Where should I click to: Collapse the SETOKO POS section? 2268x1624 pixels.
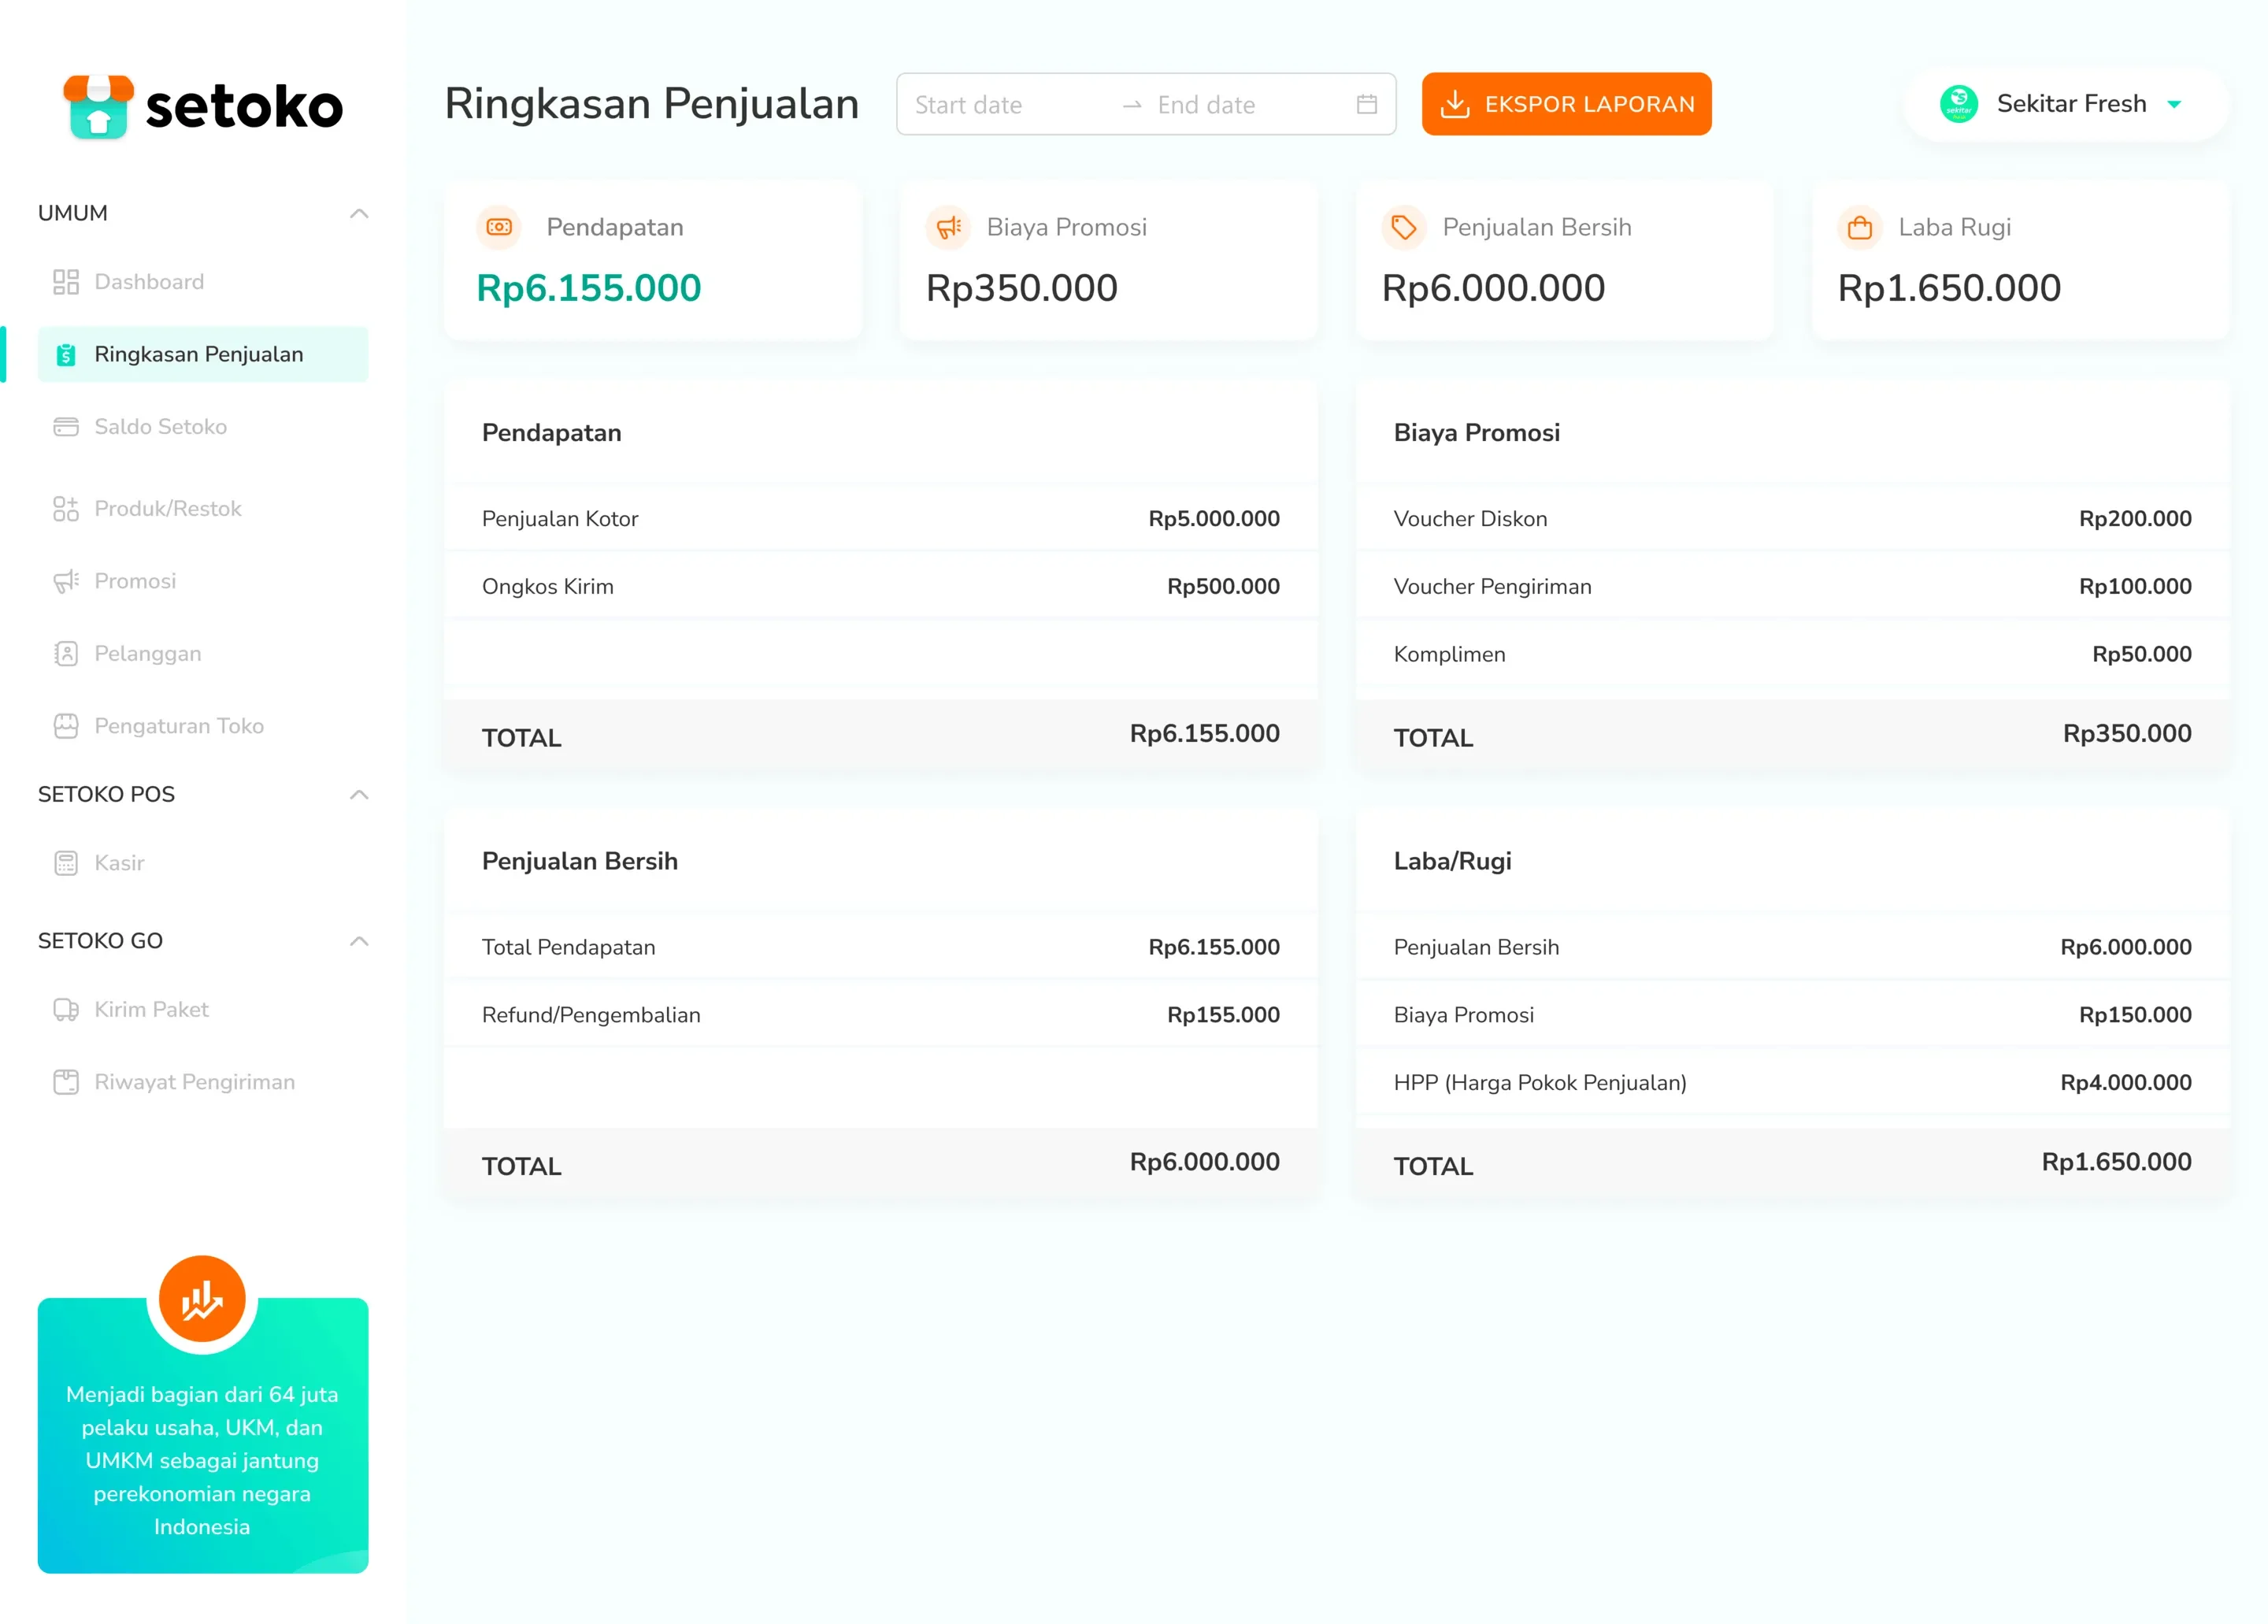(359, 794)
